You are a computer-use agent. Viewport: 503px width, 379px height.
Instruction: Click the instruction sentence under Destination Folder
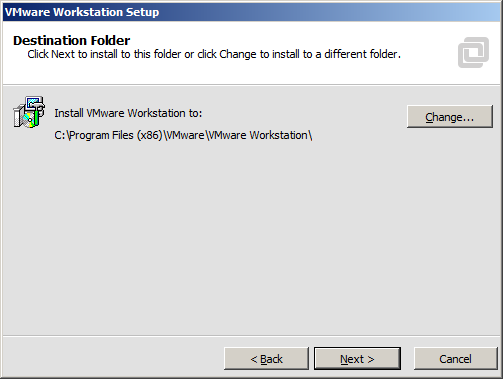click(214, 54)
